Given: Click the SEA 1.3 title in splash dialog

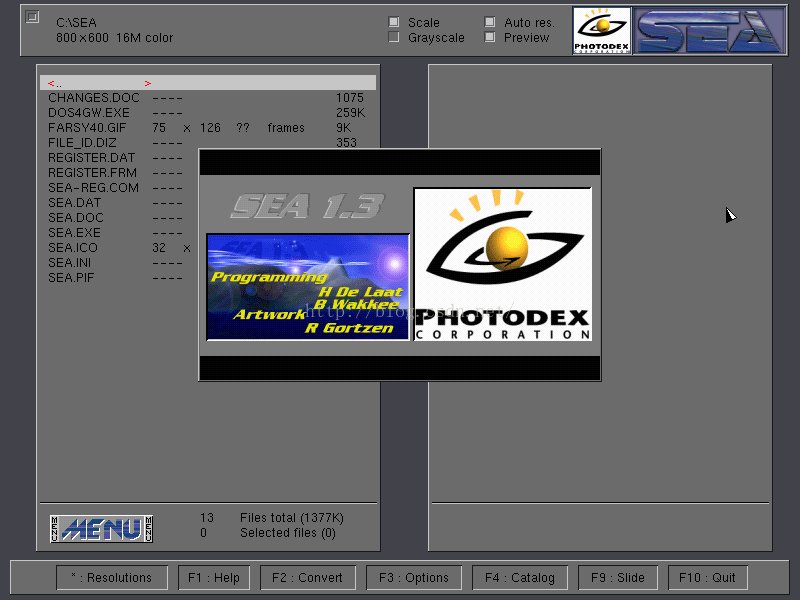Looking at the screenshot, I should click(x=308, y=206).
